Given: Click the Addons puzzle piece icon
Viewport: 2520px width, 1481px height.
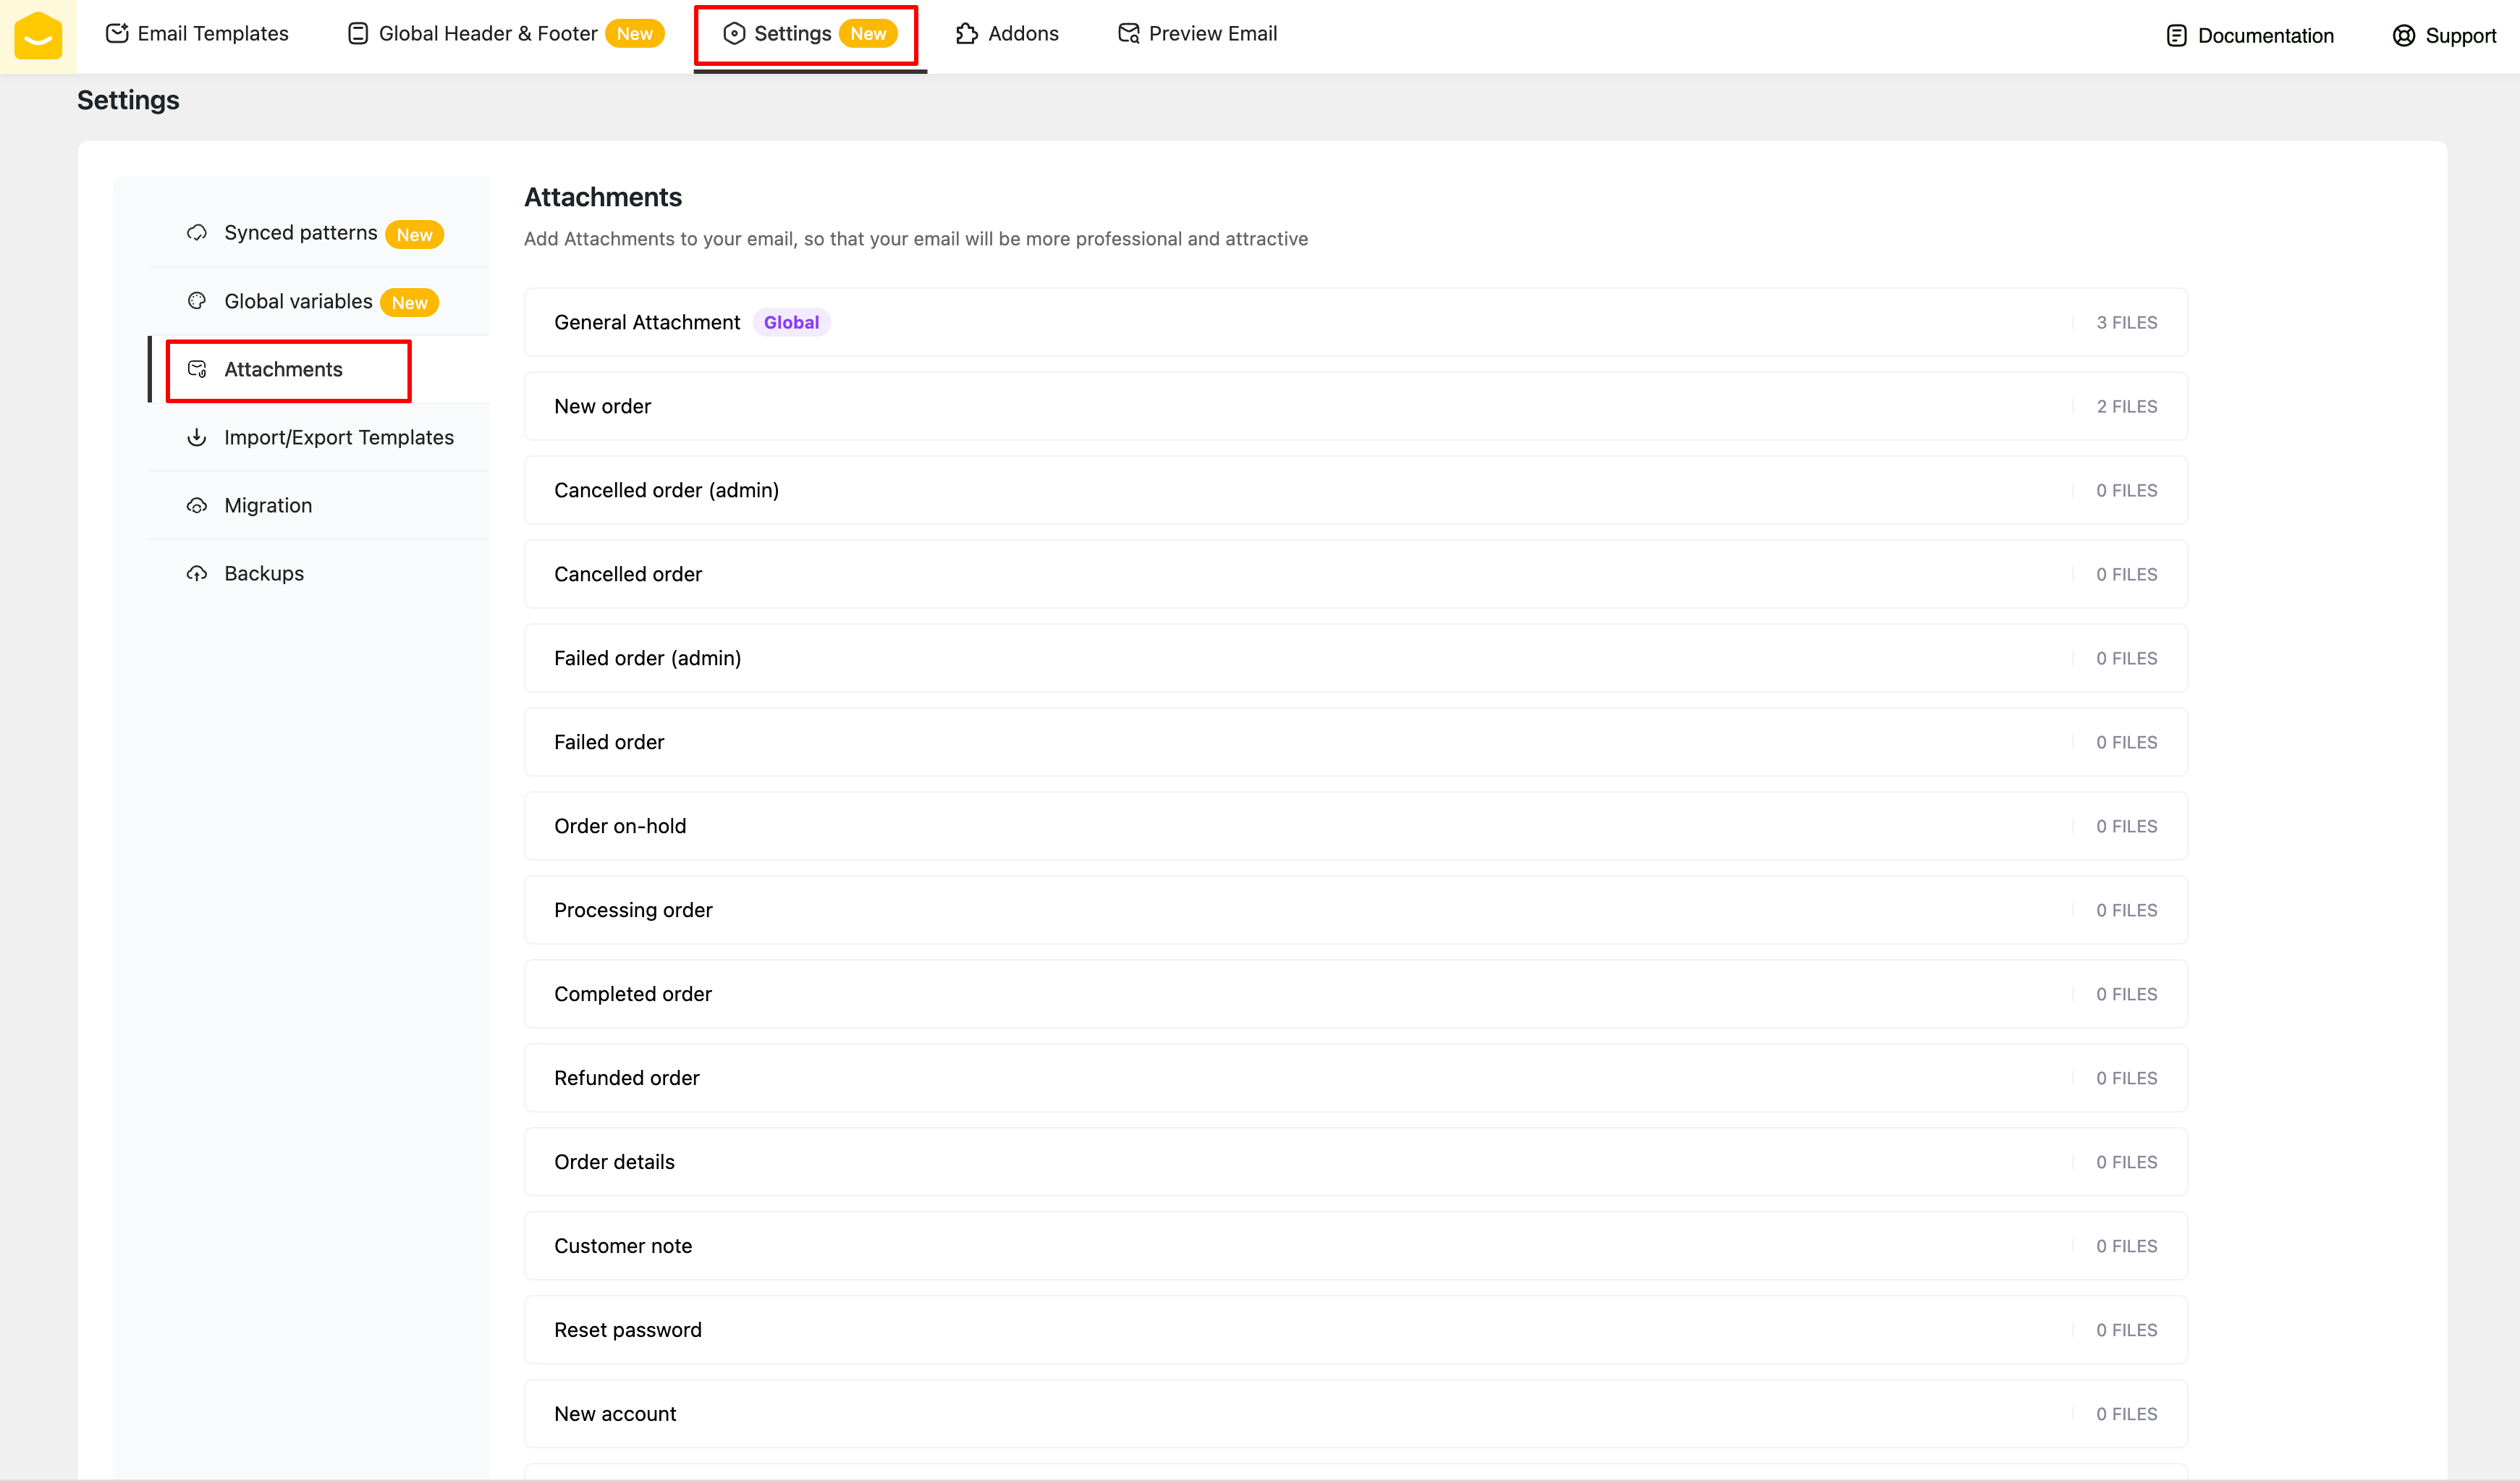Looking at the screenshot, I should [x=966, y=34].
